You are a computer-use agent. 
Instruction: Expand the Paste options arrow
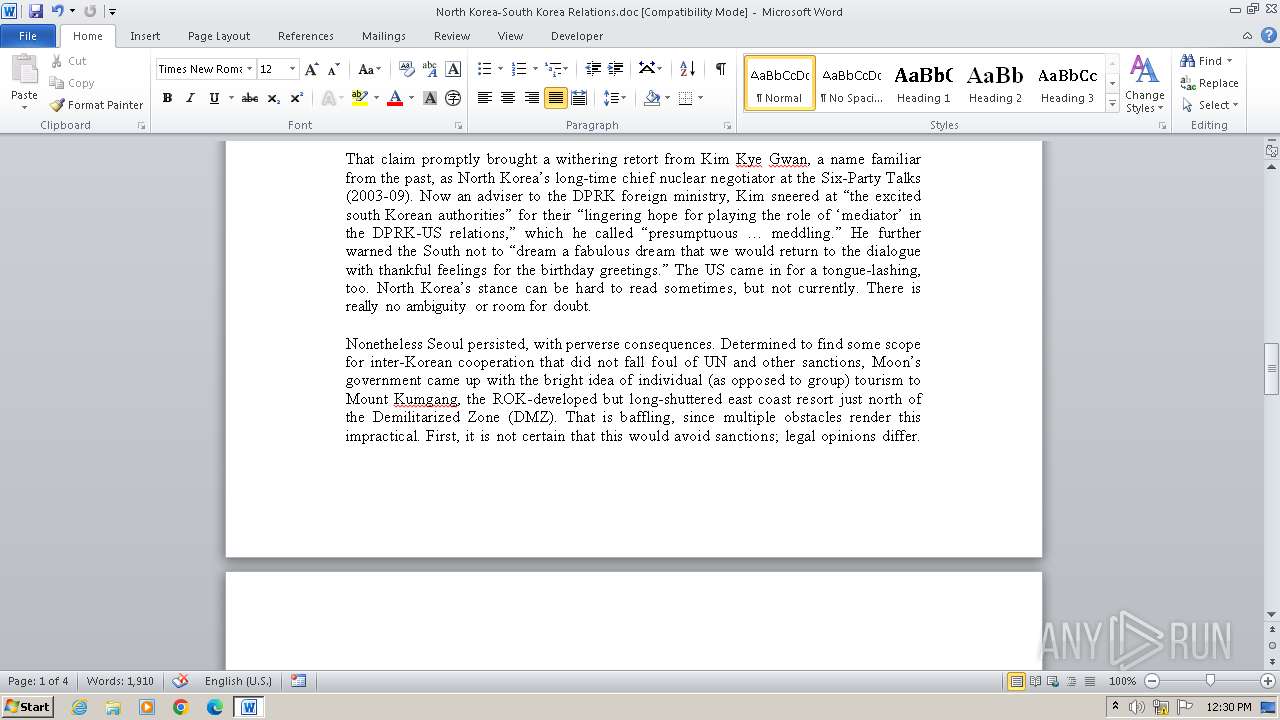(x=25, y=107)
